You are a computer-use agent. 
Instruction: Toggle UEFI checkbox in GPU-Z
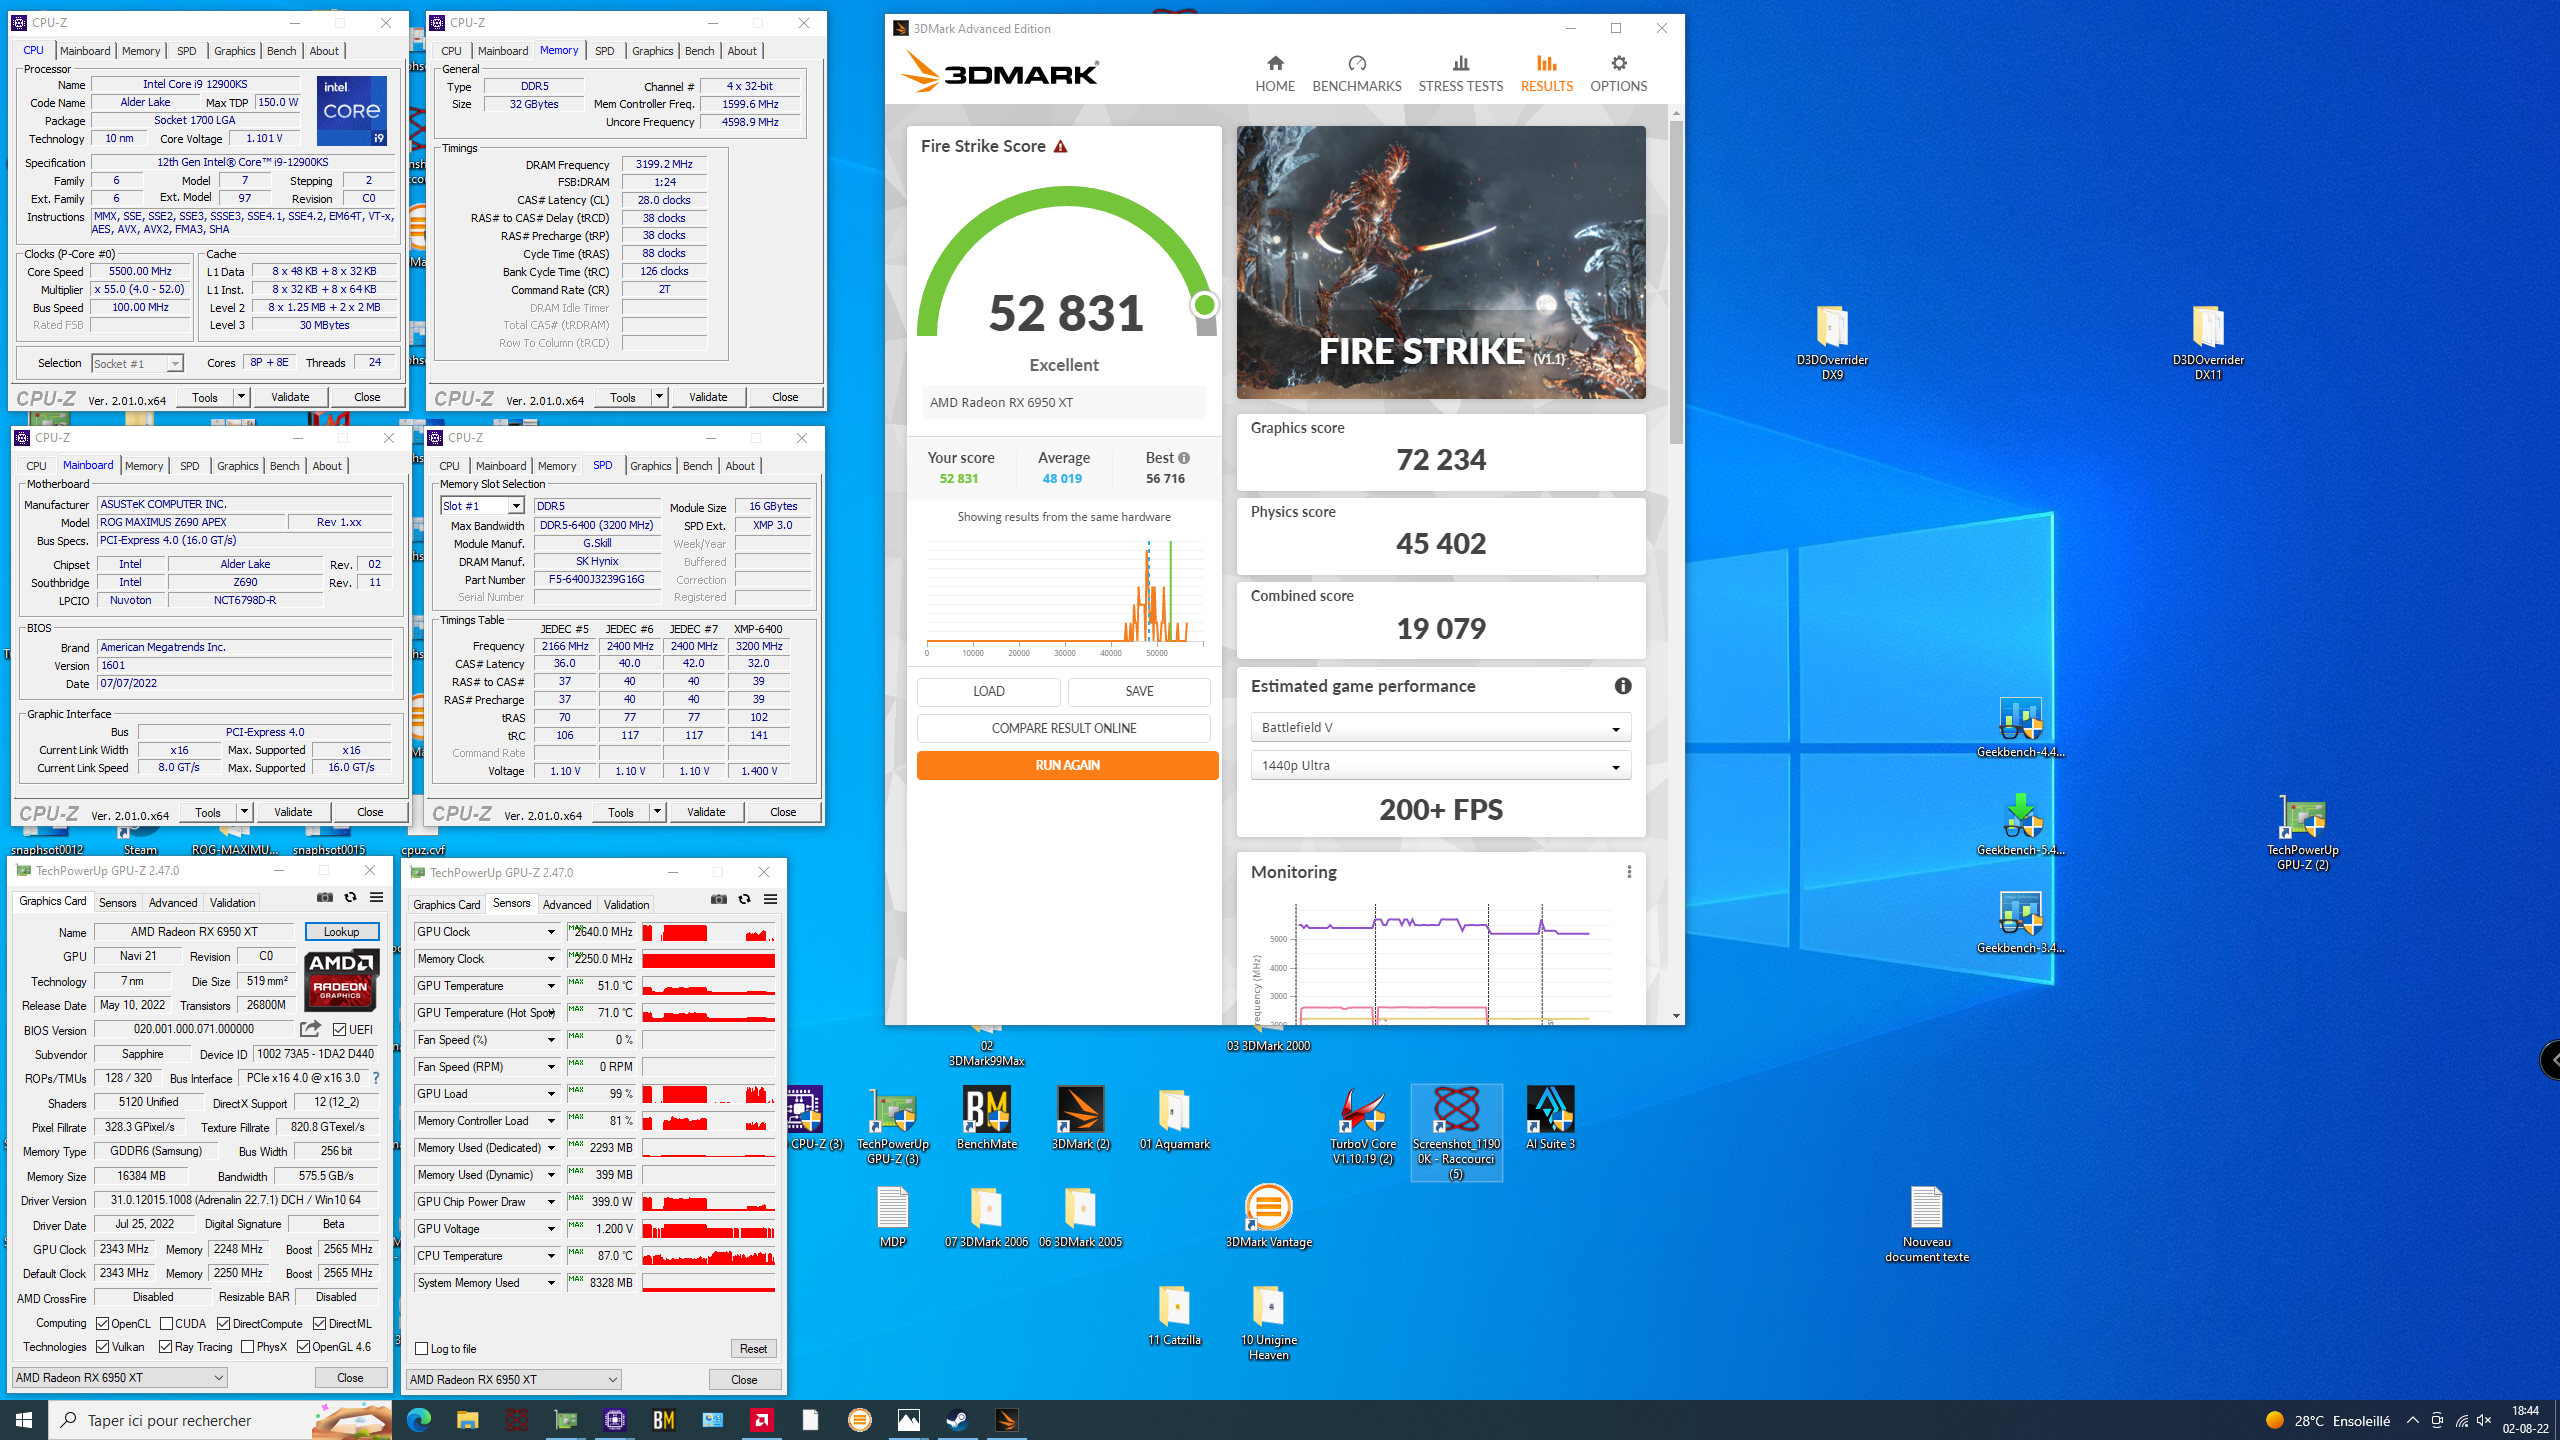(340, 1029)
